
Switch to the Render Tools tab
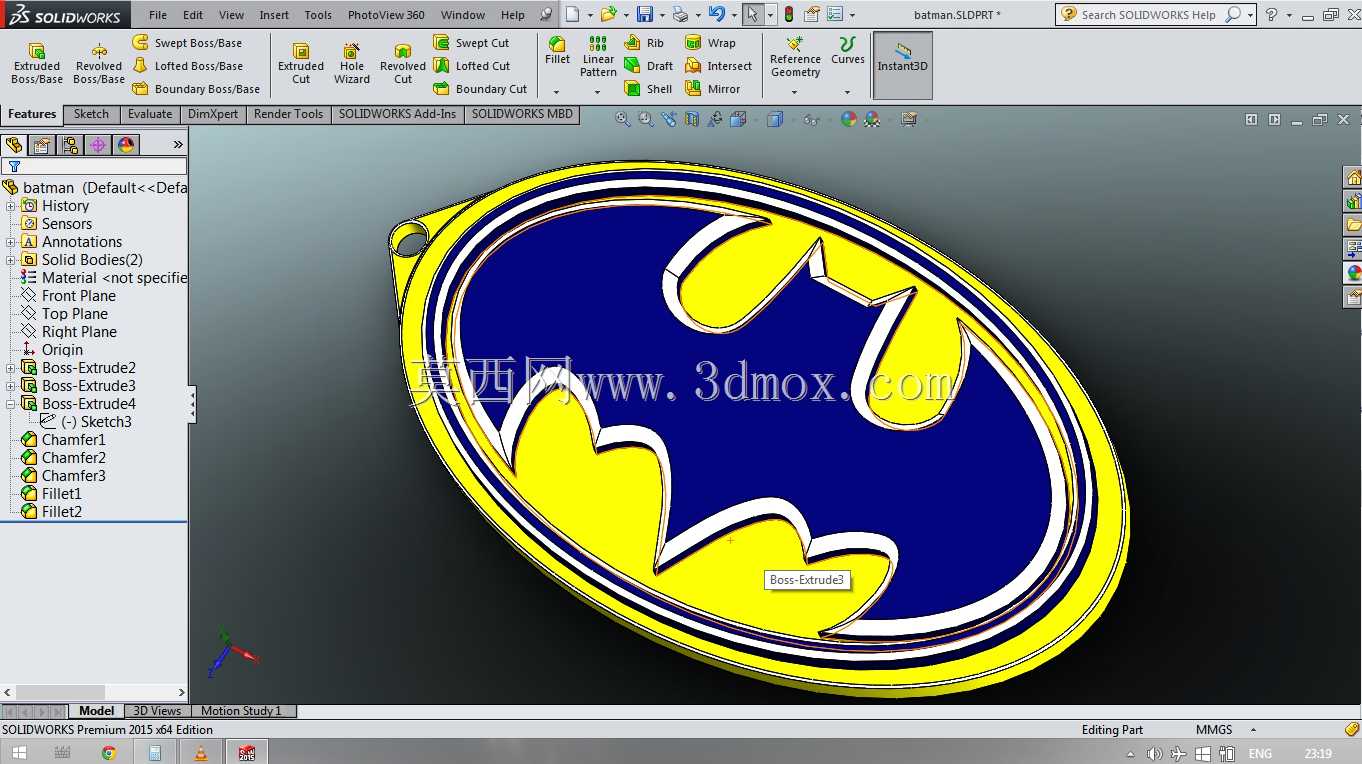click(x=288, y=114)
